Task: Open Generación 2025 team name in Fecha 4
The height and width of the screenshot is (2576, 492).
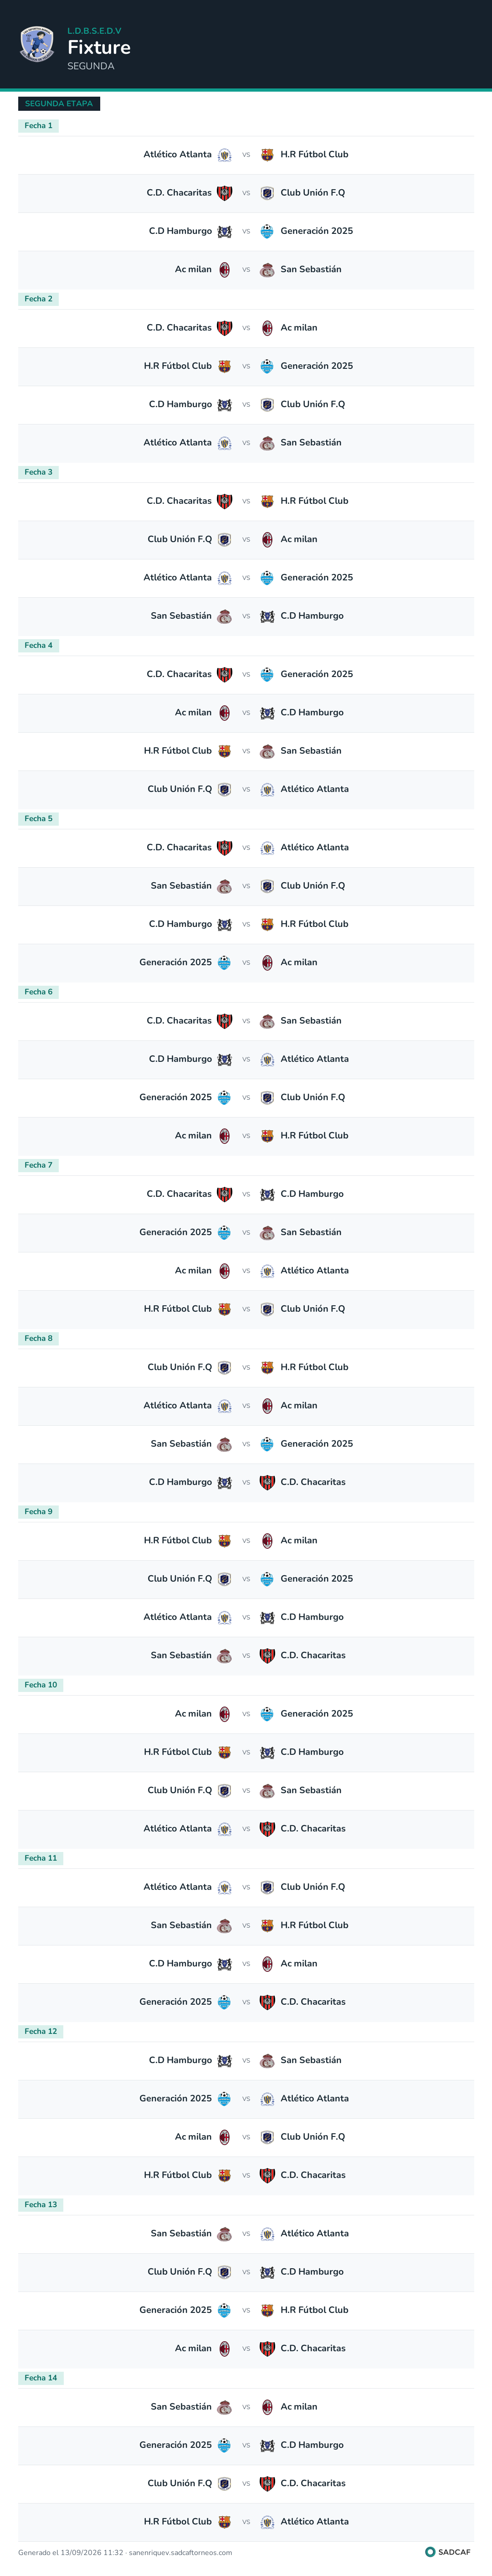Action: [x=317, y=674]
